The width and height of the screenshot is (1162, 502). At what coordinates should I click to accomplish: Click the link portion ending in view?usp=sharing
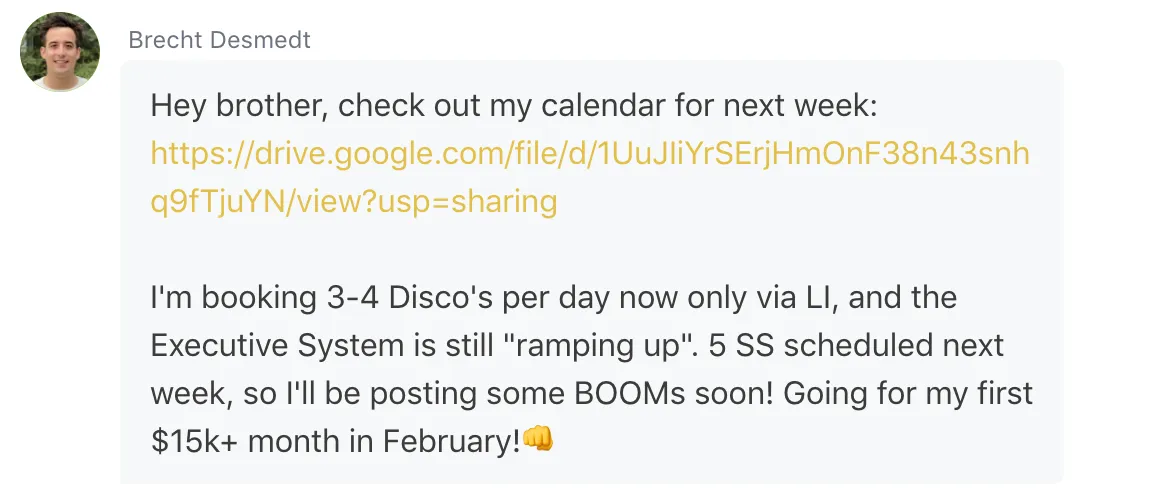[353, 202]
